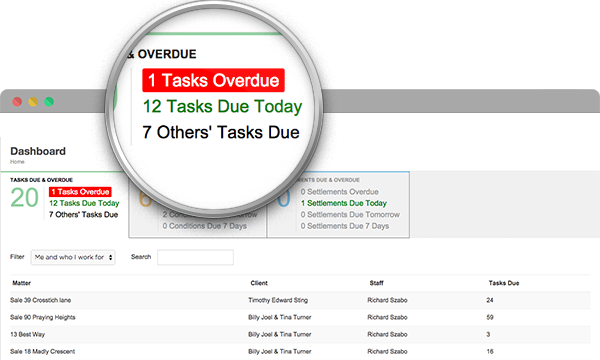600x360 pixels.
Task: Click the yellow minimize window button
Action: (33, 102)
